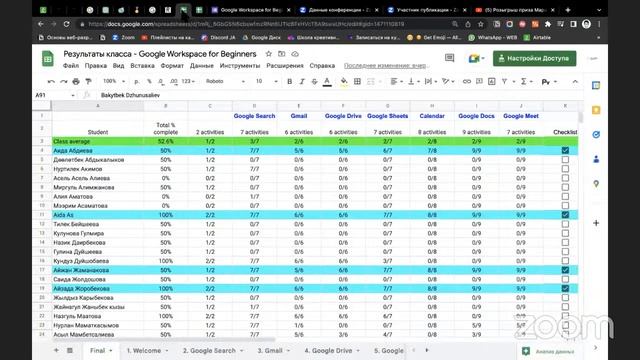Click the Move document folder icon
The image size is (640, 360).
click(x=282, y=54)
